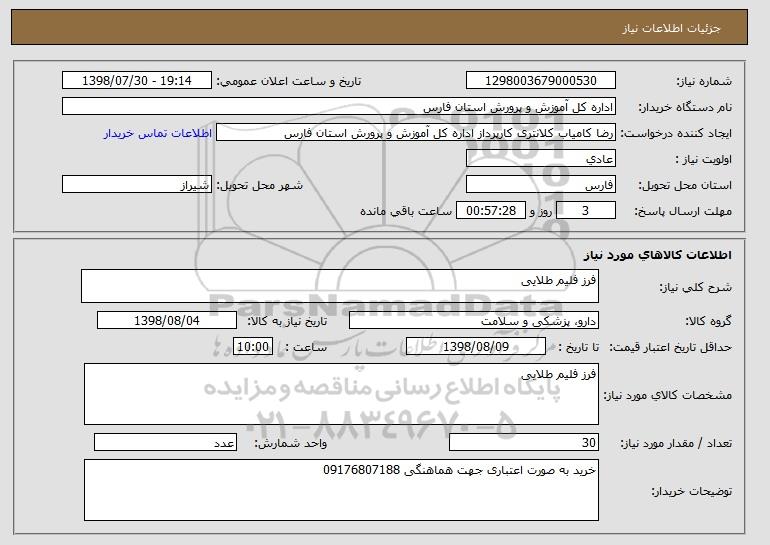
Task: Select the واحد شمارش label
Action: click(290, 443)
